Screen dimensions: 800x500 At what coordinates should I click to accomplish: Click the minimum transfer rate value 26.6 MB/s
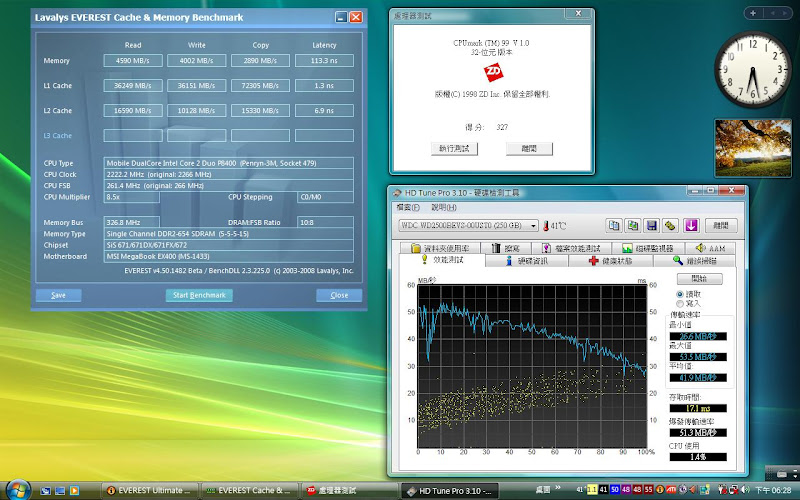coord(697,337)
